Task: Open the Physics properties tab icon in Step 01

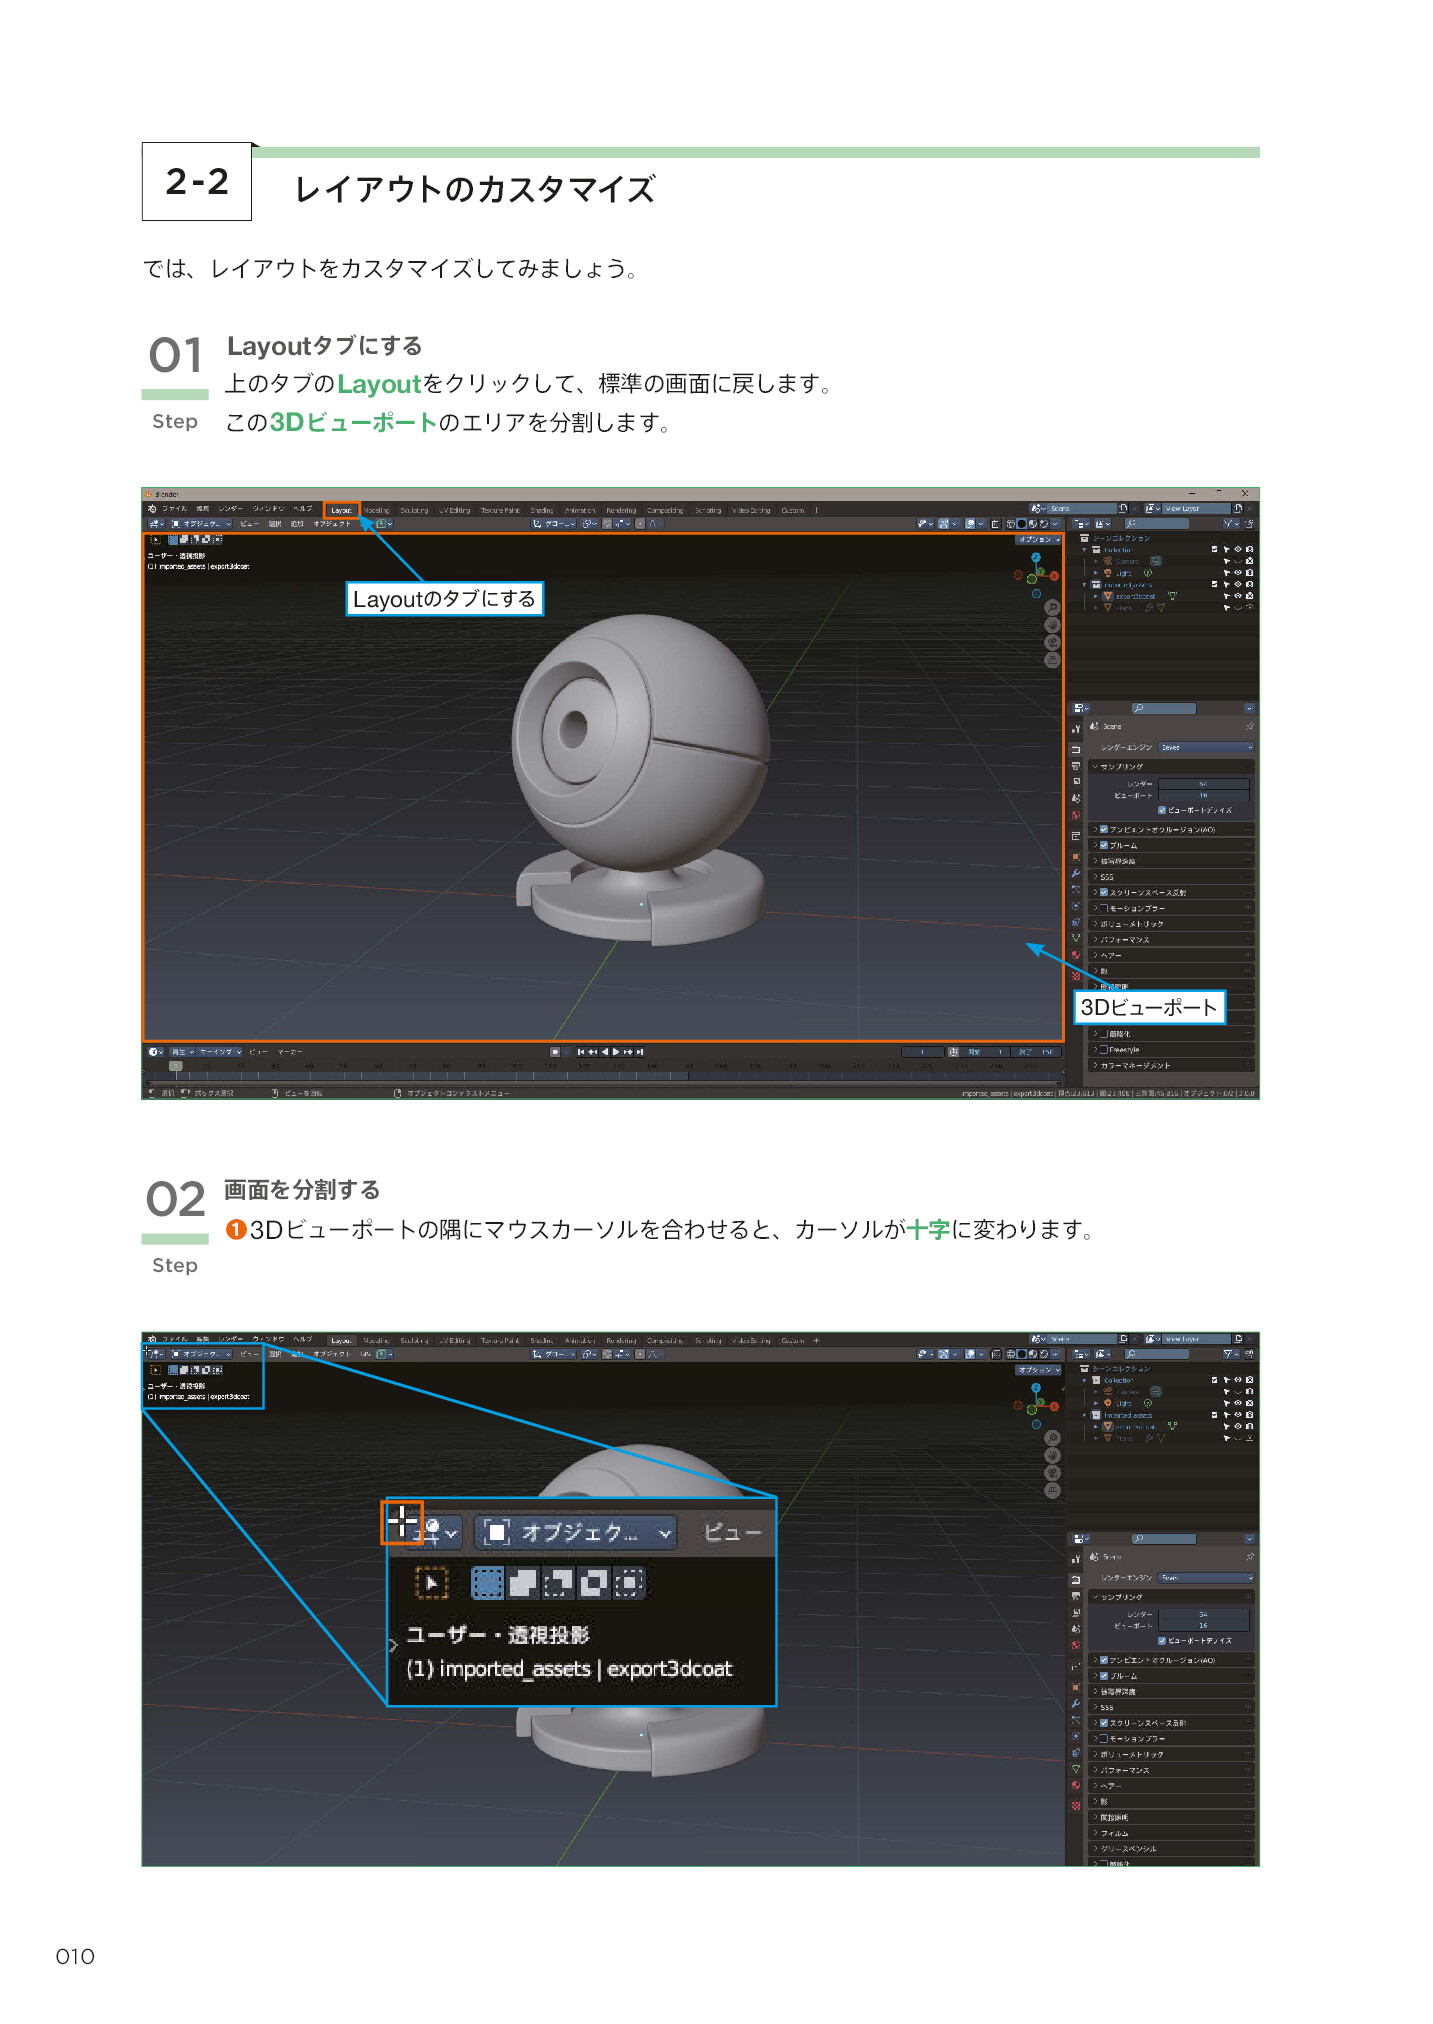Action: click(x=1076, y=906)
